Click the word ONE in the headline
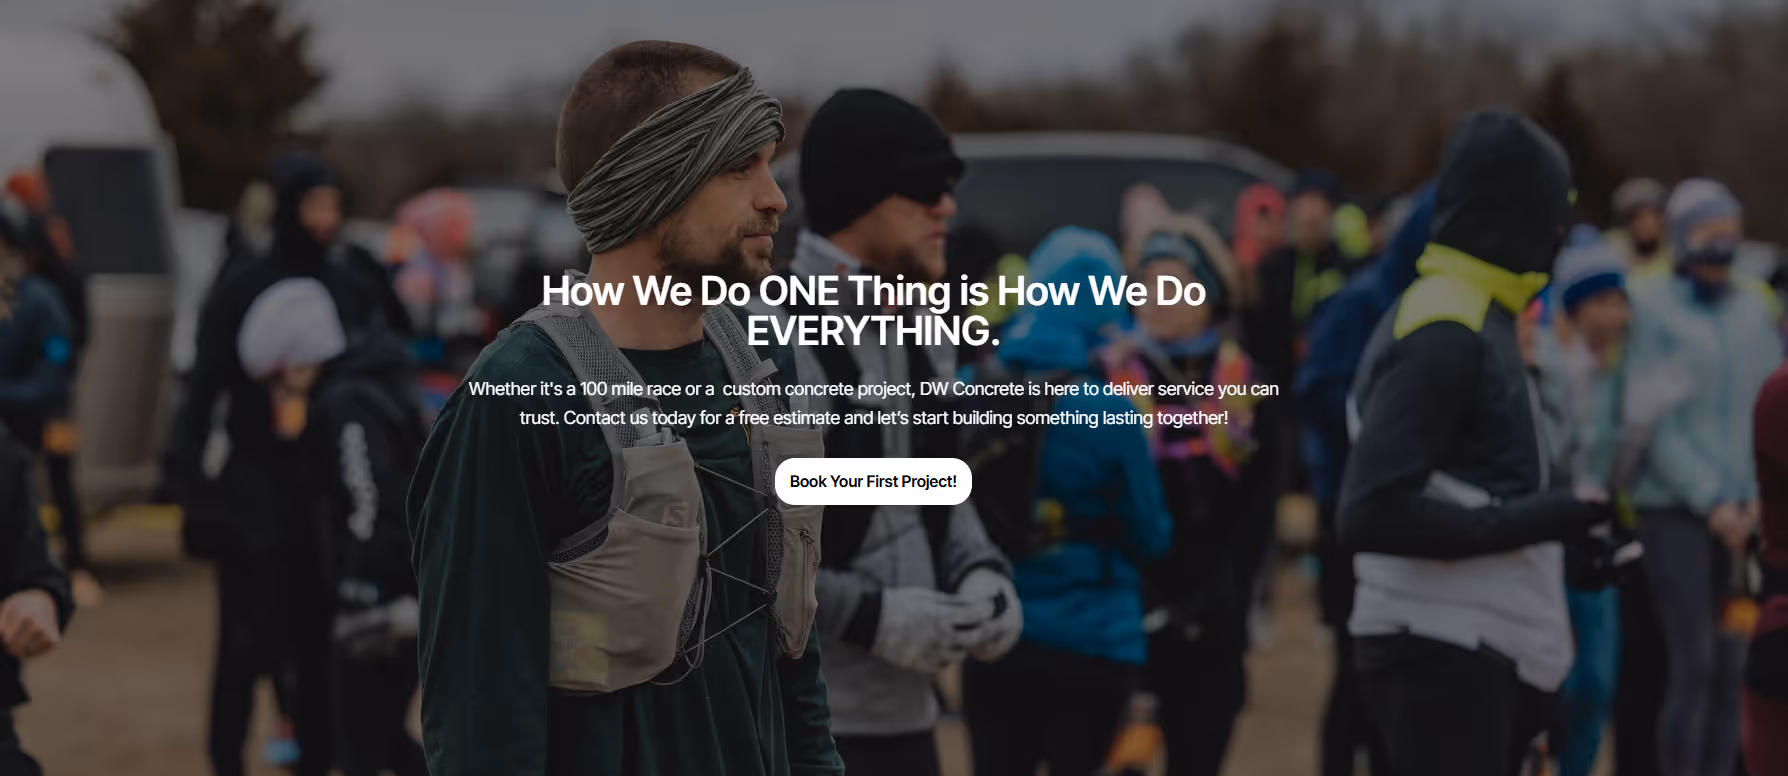Screen dimensions: 1788x776 pos(799,291)
